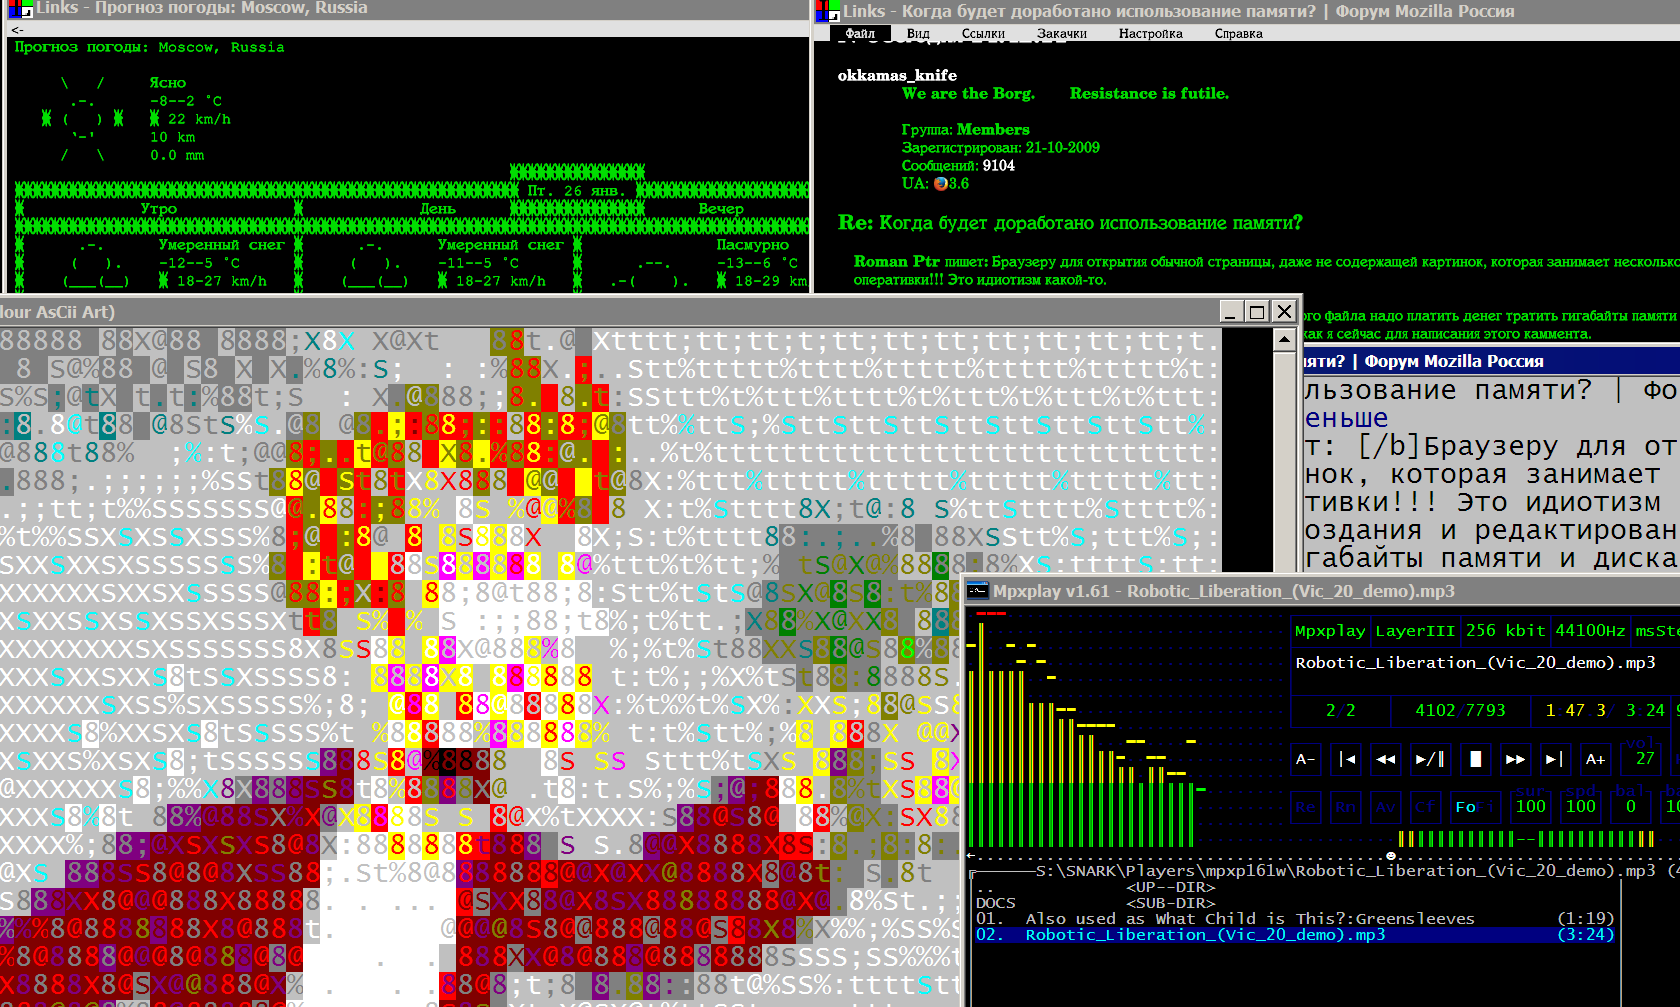Click the 'LayerIII' format cell
The width and height of the screenshot is (1680, 1007).
pyautogui.click(x=1415, y=630)
